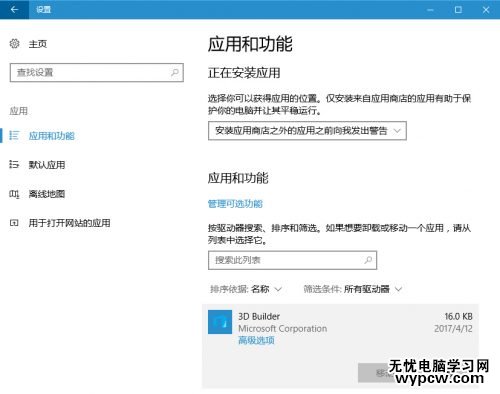
Task: Click magnifier icon in 查找设置 box
Action: tap(175, 72)
